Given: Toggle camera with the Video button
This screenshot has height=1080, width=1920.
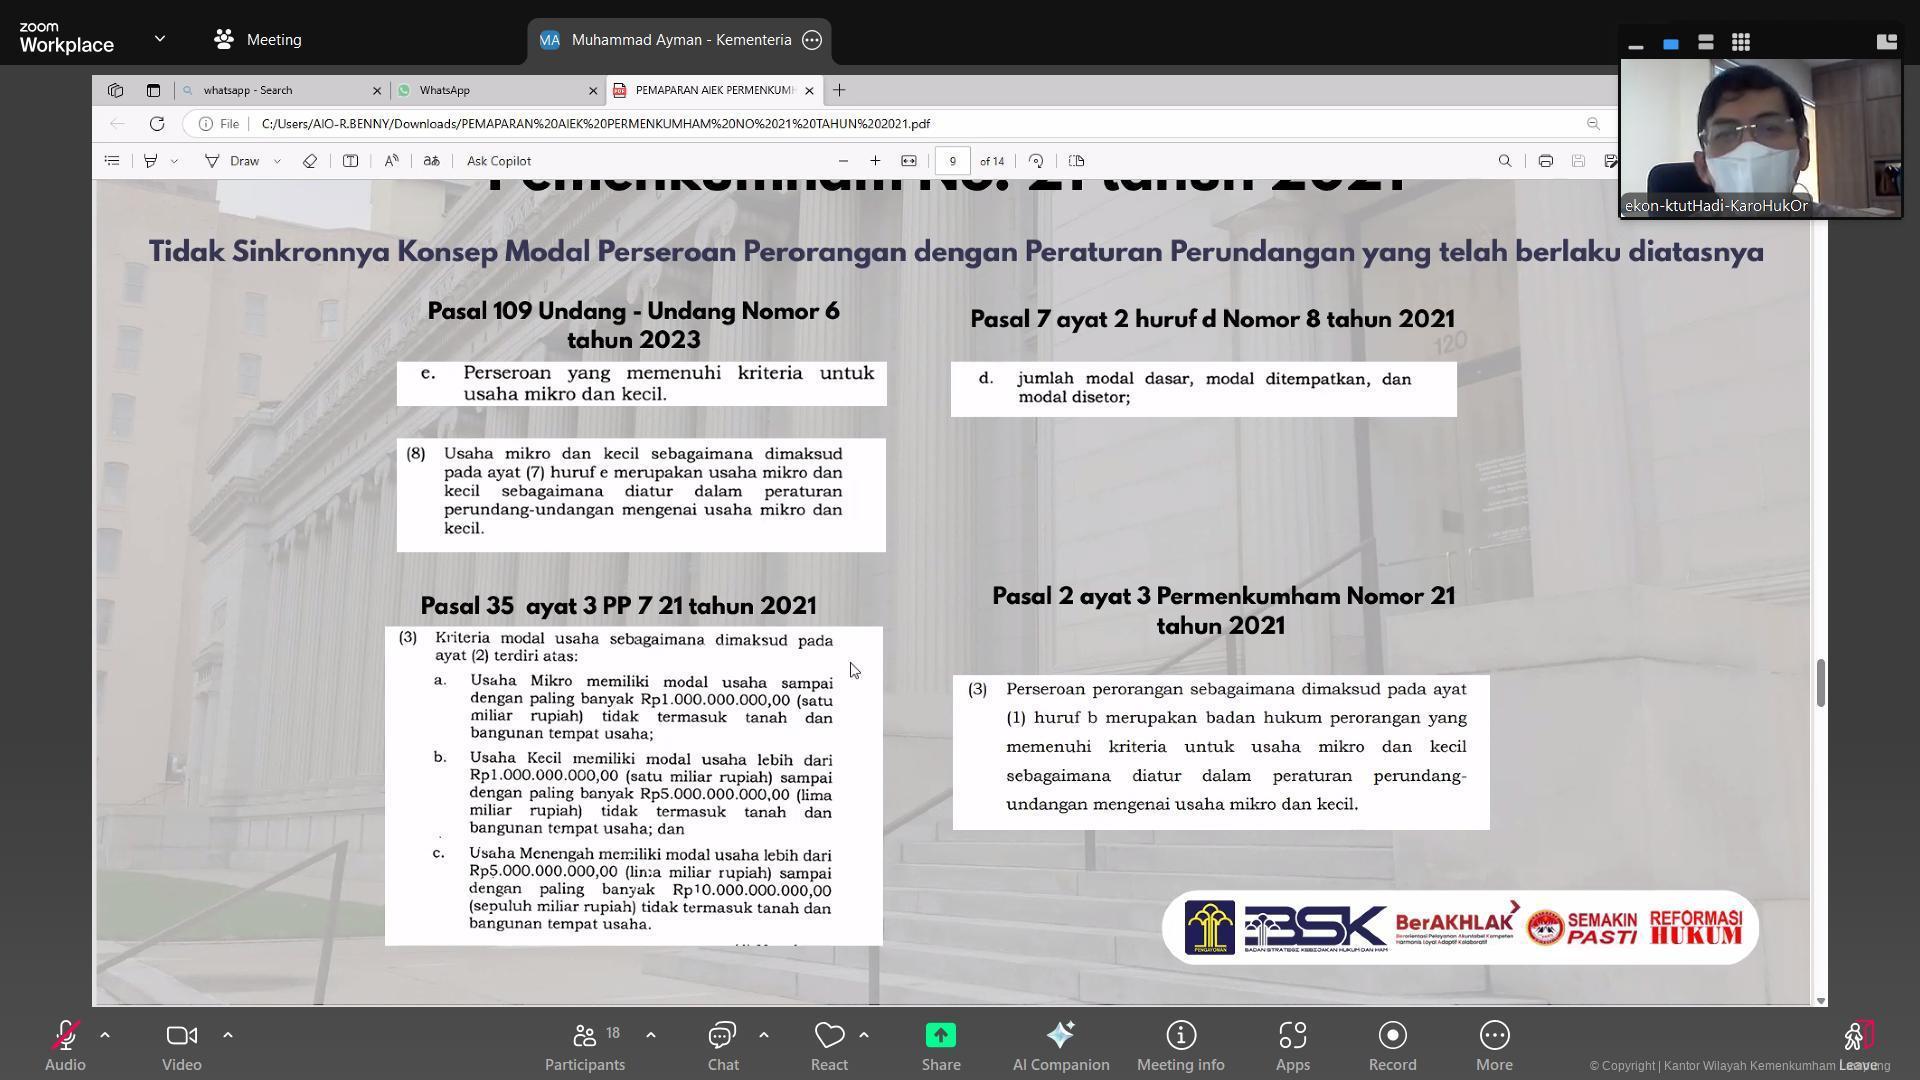Looking at the screenshot, I should pyautogui.click(x=181, y=1045).
